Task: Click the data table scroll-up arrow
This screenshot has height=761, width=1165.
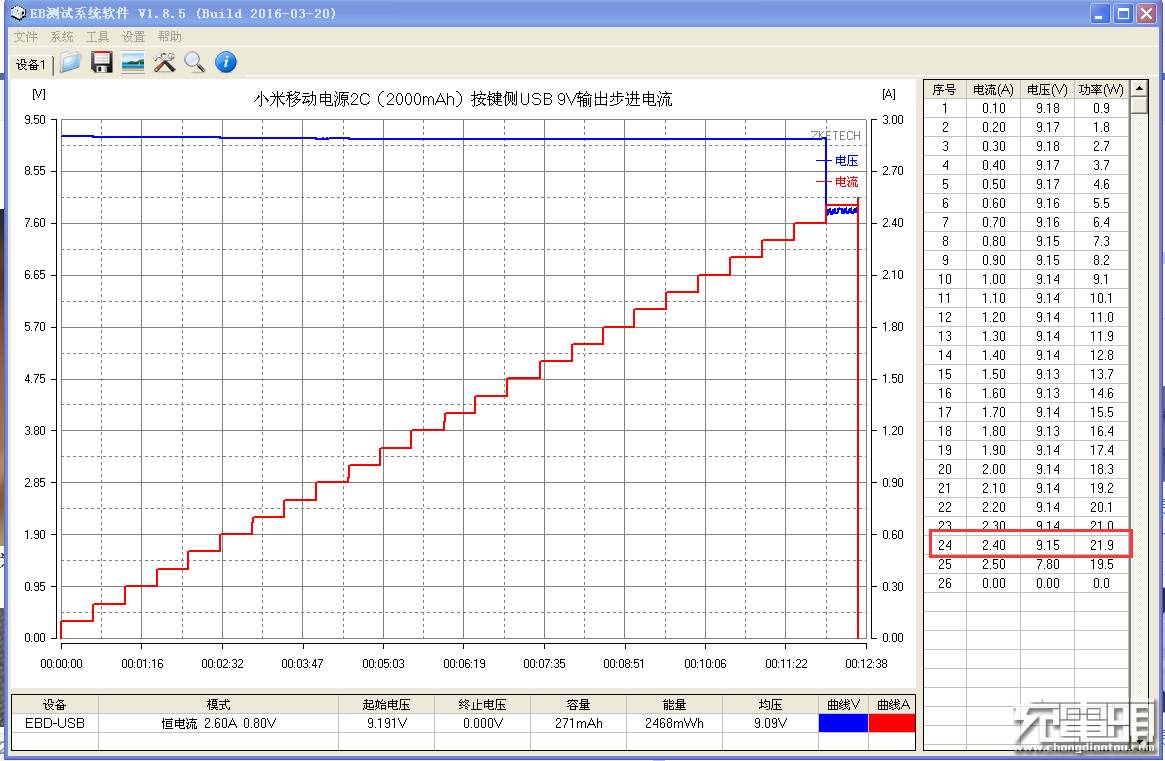Action: coord(1139,89)
